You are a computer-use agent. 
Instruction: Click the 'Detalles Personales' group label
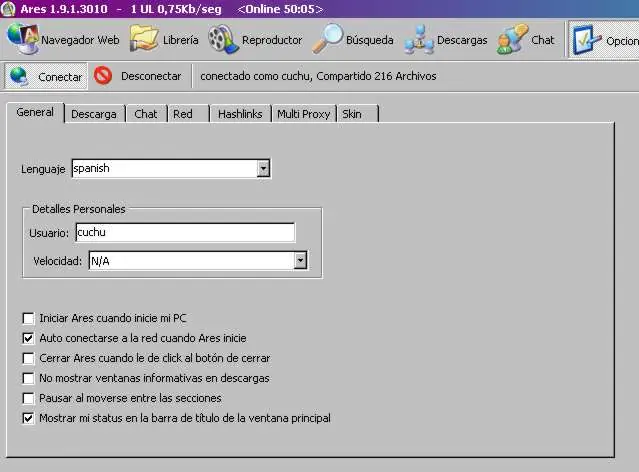(x=79, y=209)
